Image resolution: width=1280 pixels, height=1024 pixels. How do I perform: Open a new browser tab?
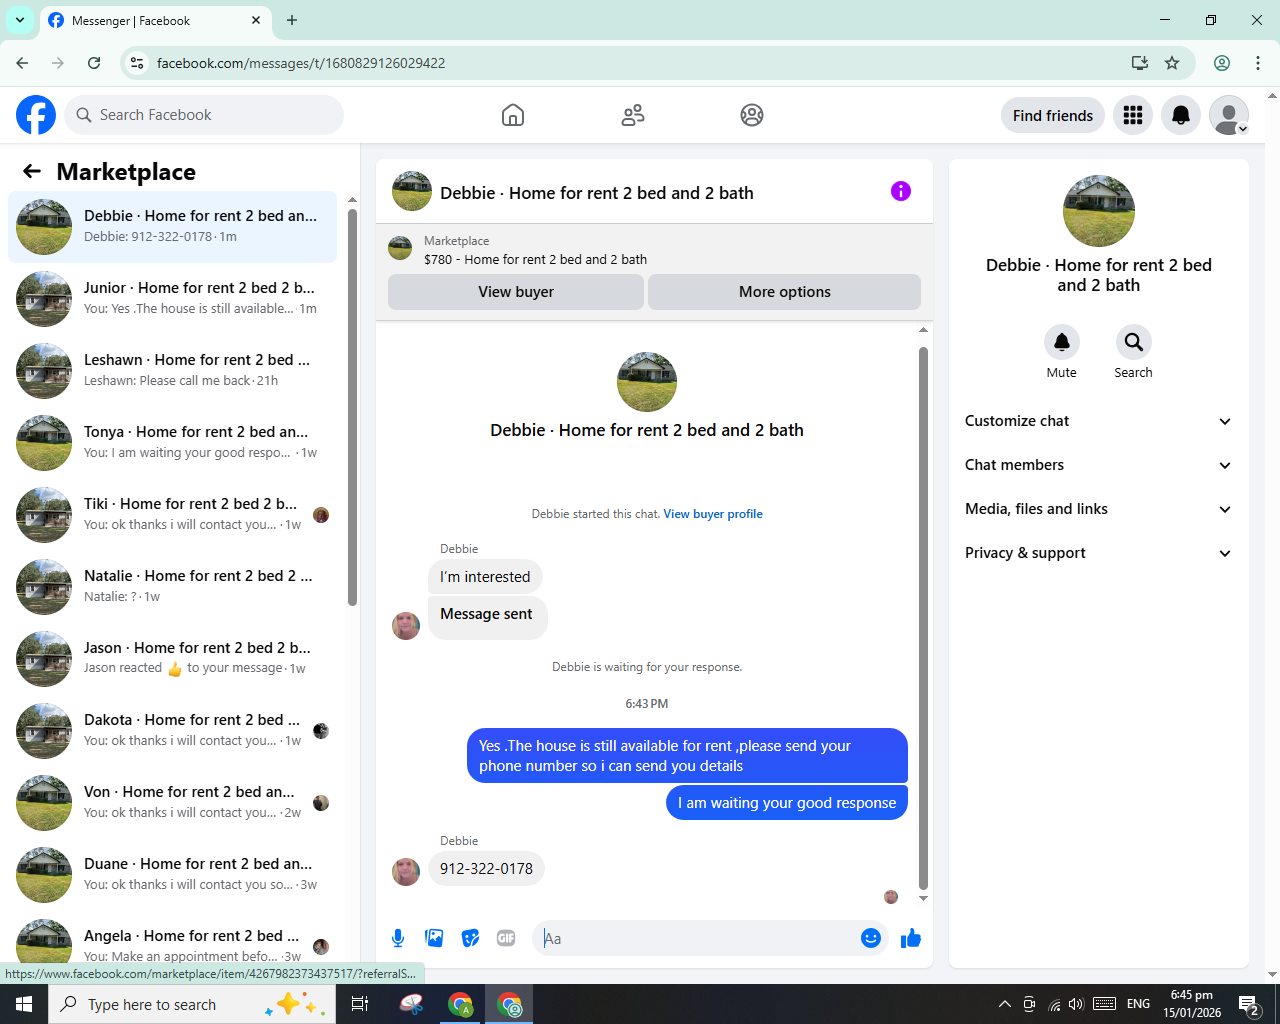(292, 20)
